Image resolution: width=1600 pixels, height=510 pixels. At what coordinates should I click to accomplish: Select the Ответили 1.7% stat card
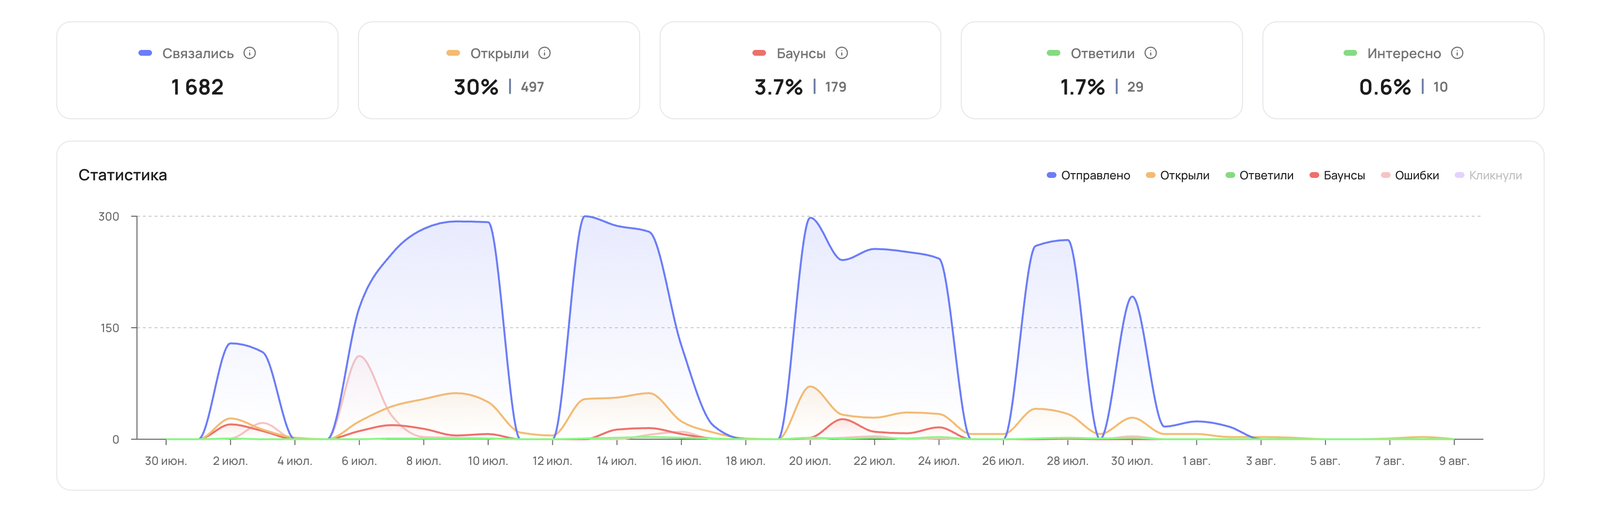pos(1102,70)
